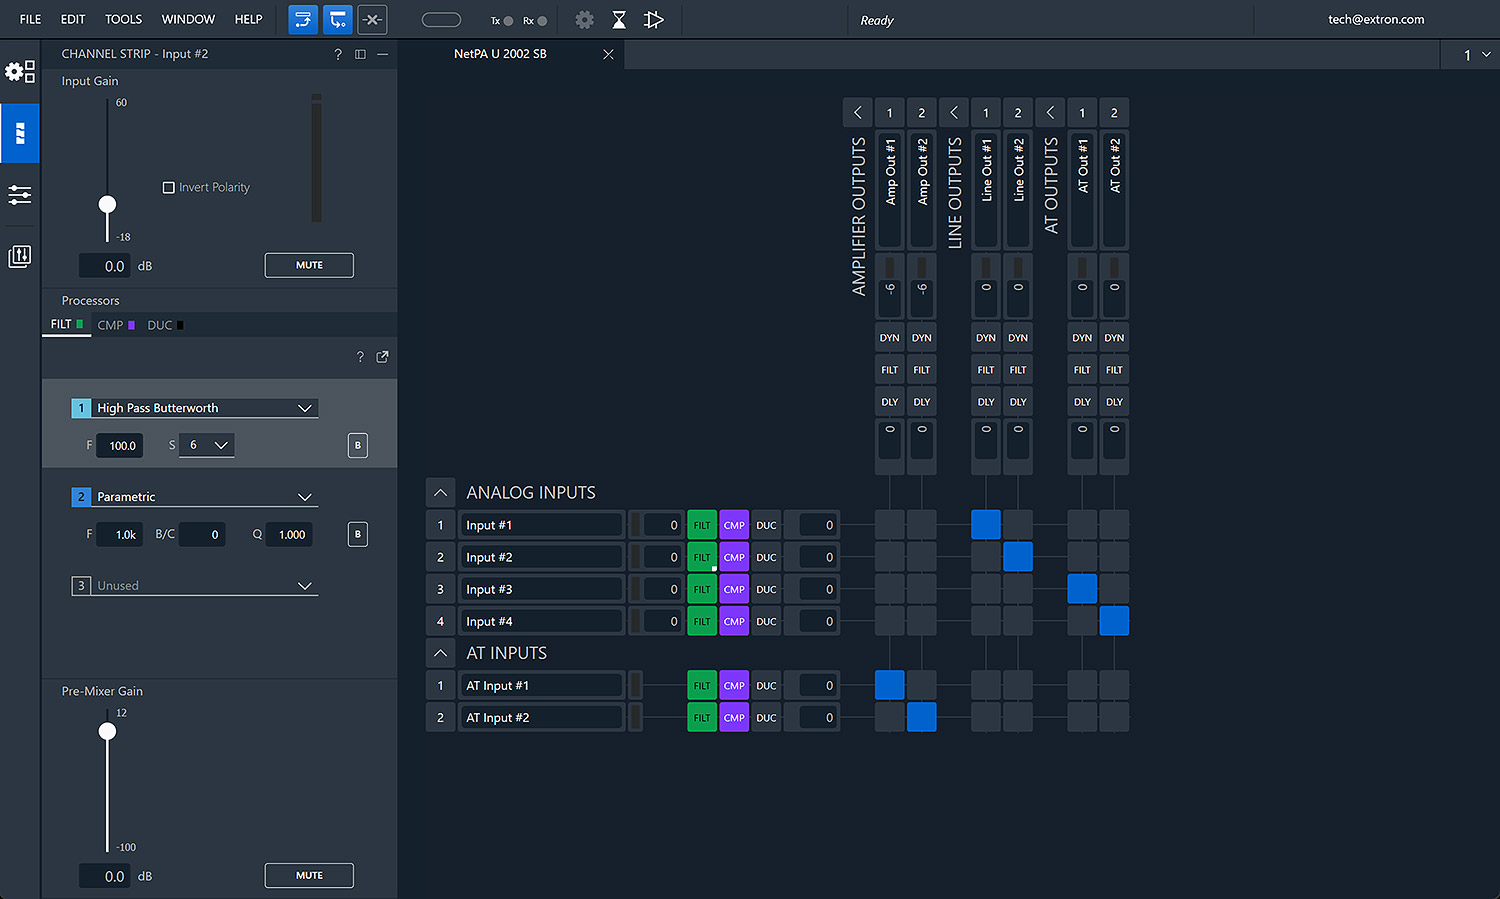Collapse the Analog Inputs section
Image resolution: width=1500 pixels, height=899 pixels.
440,493
